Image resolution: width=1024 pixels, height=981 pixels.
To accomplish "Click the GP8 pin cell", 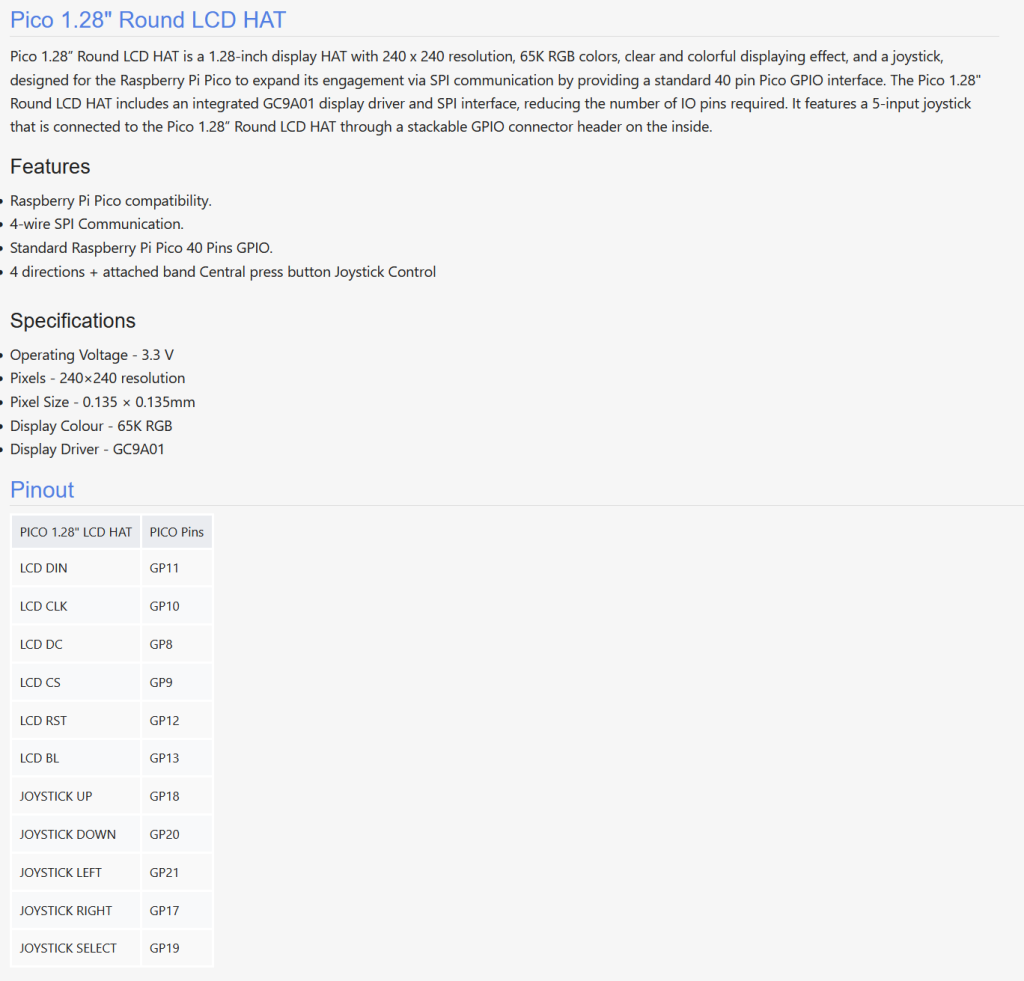I will 161,644.
